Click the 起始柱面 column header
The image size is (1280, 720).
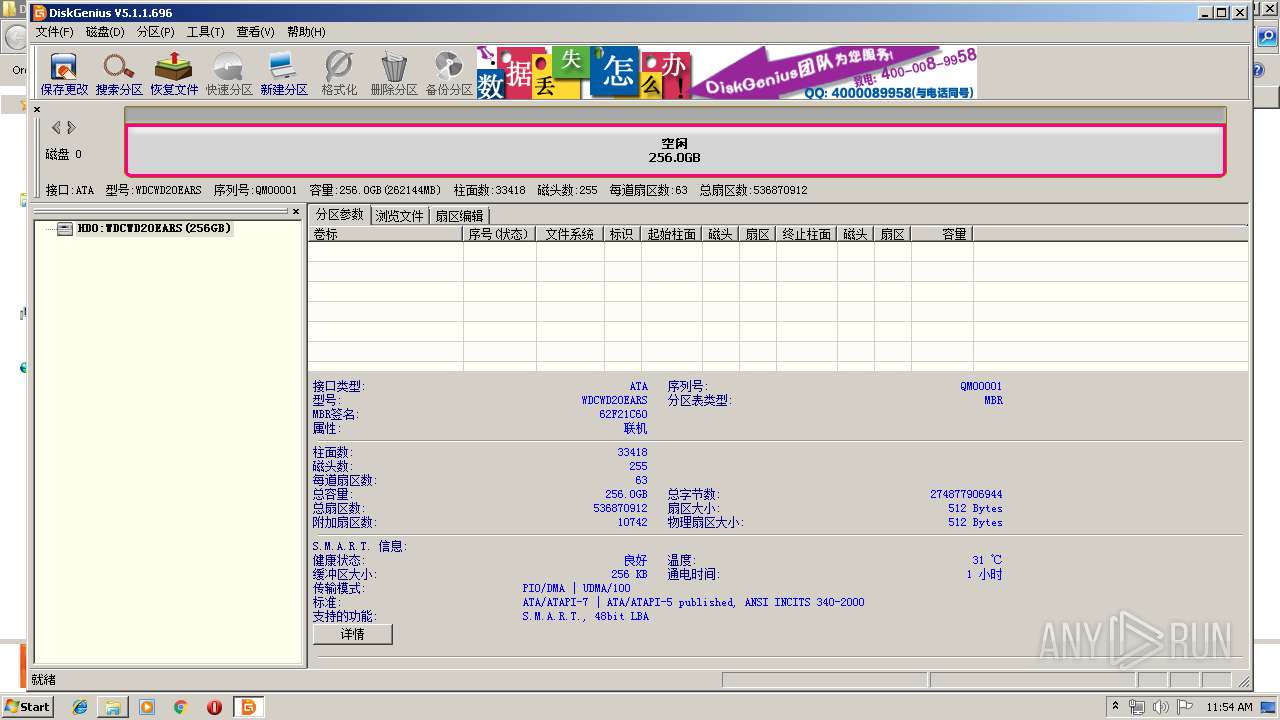click(671, 234)
